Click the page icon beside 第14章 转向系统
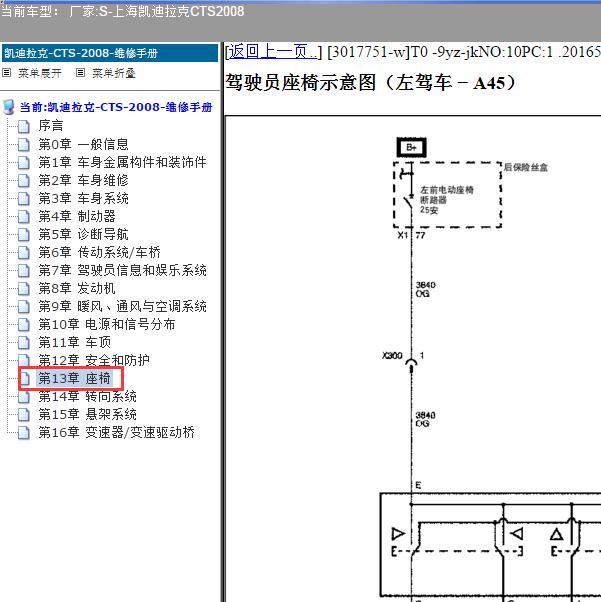 click(24, 397)
